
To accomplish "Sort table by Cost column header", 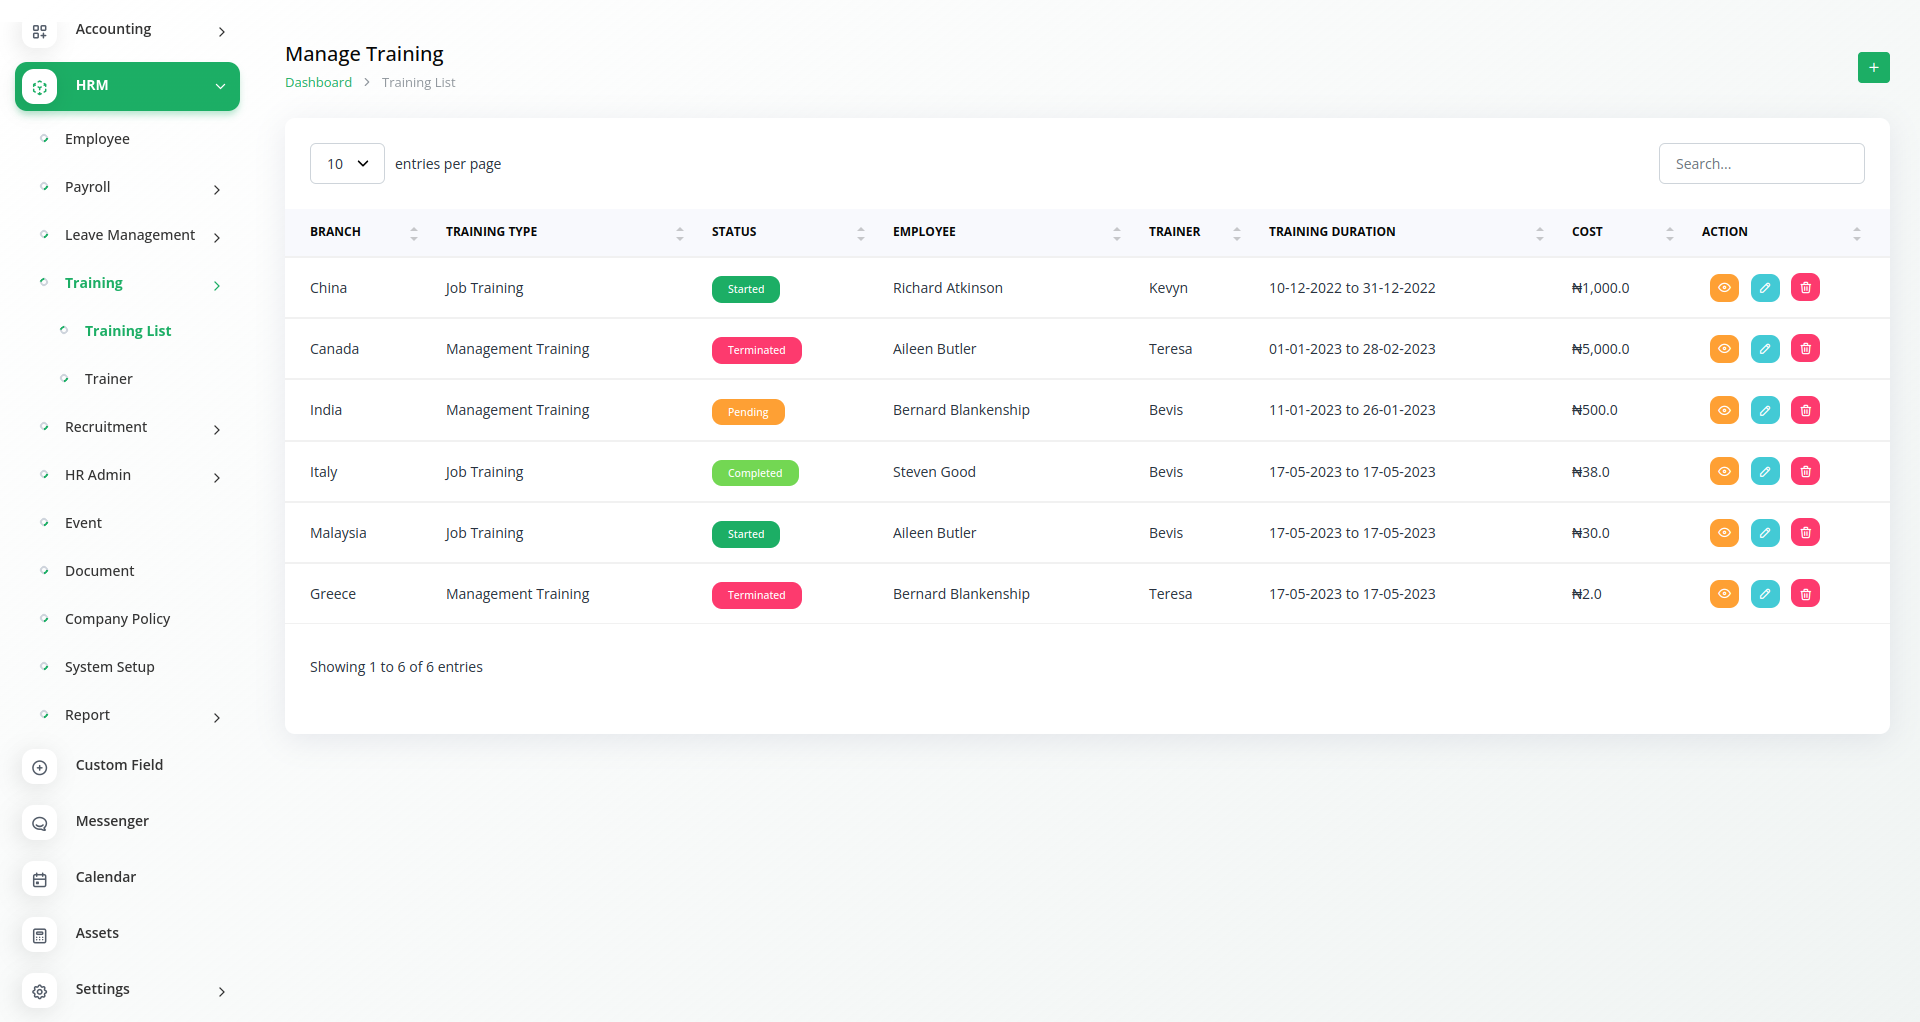I will 1587,232.
